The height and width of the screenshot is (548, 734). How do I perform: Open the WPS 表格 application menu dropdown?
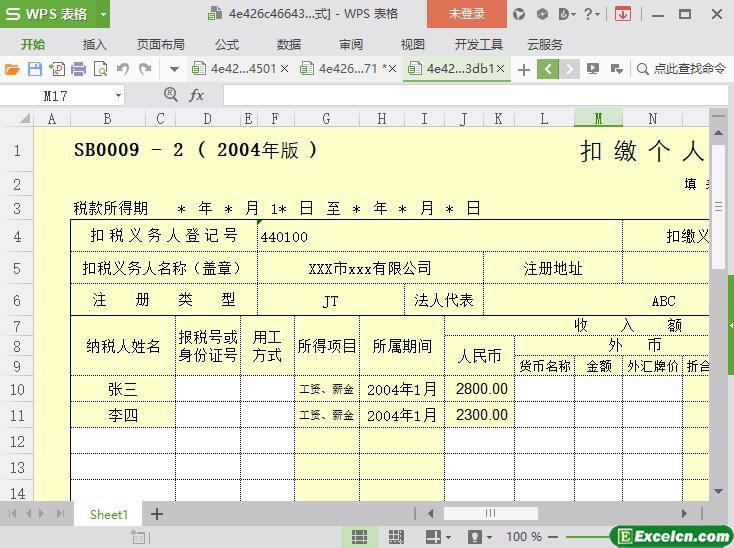click(103, 14)
